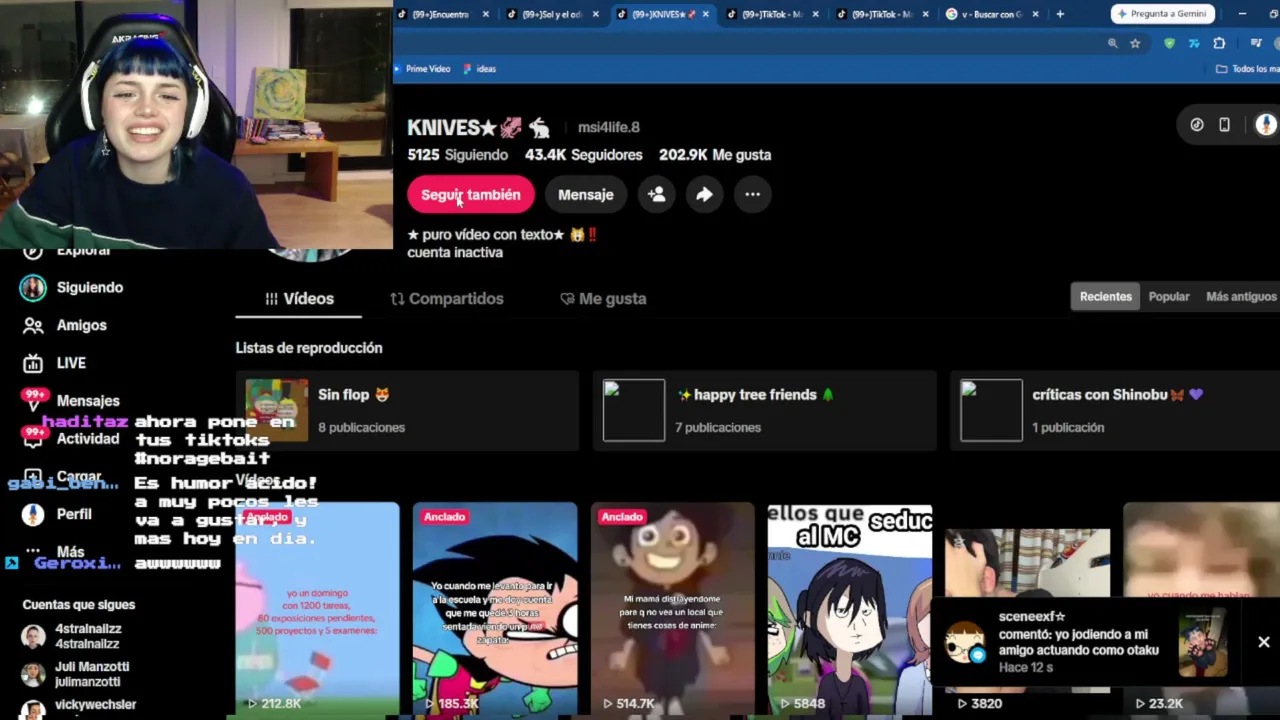Click the 'cuenta inactiva' bio text
The image size is (1280, 720).
tap(455, 253)
